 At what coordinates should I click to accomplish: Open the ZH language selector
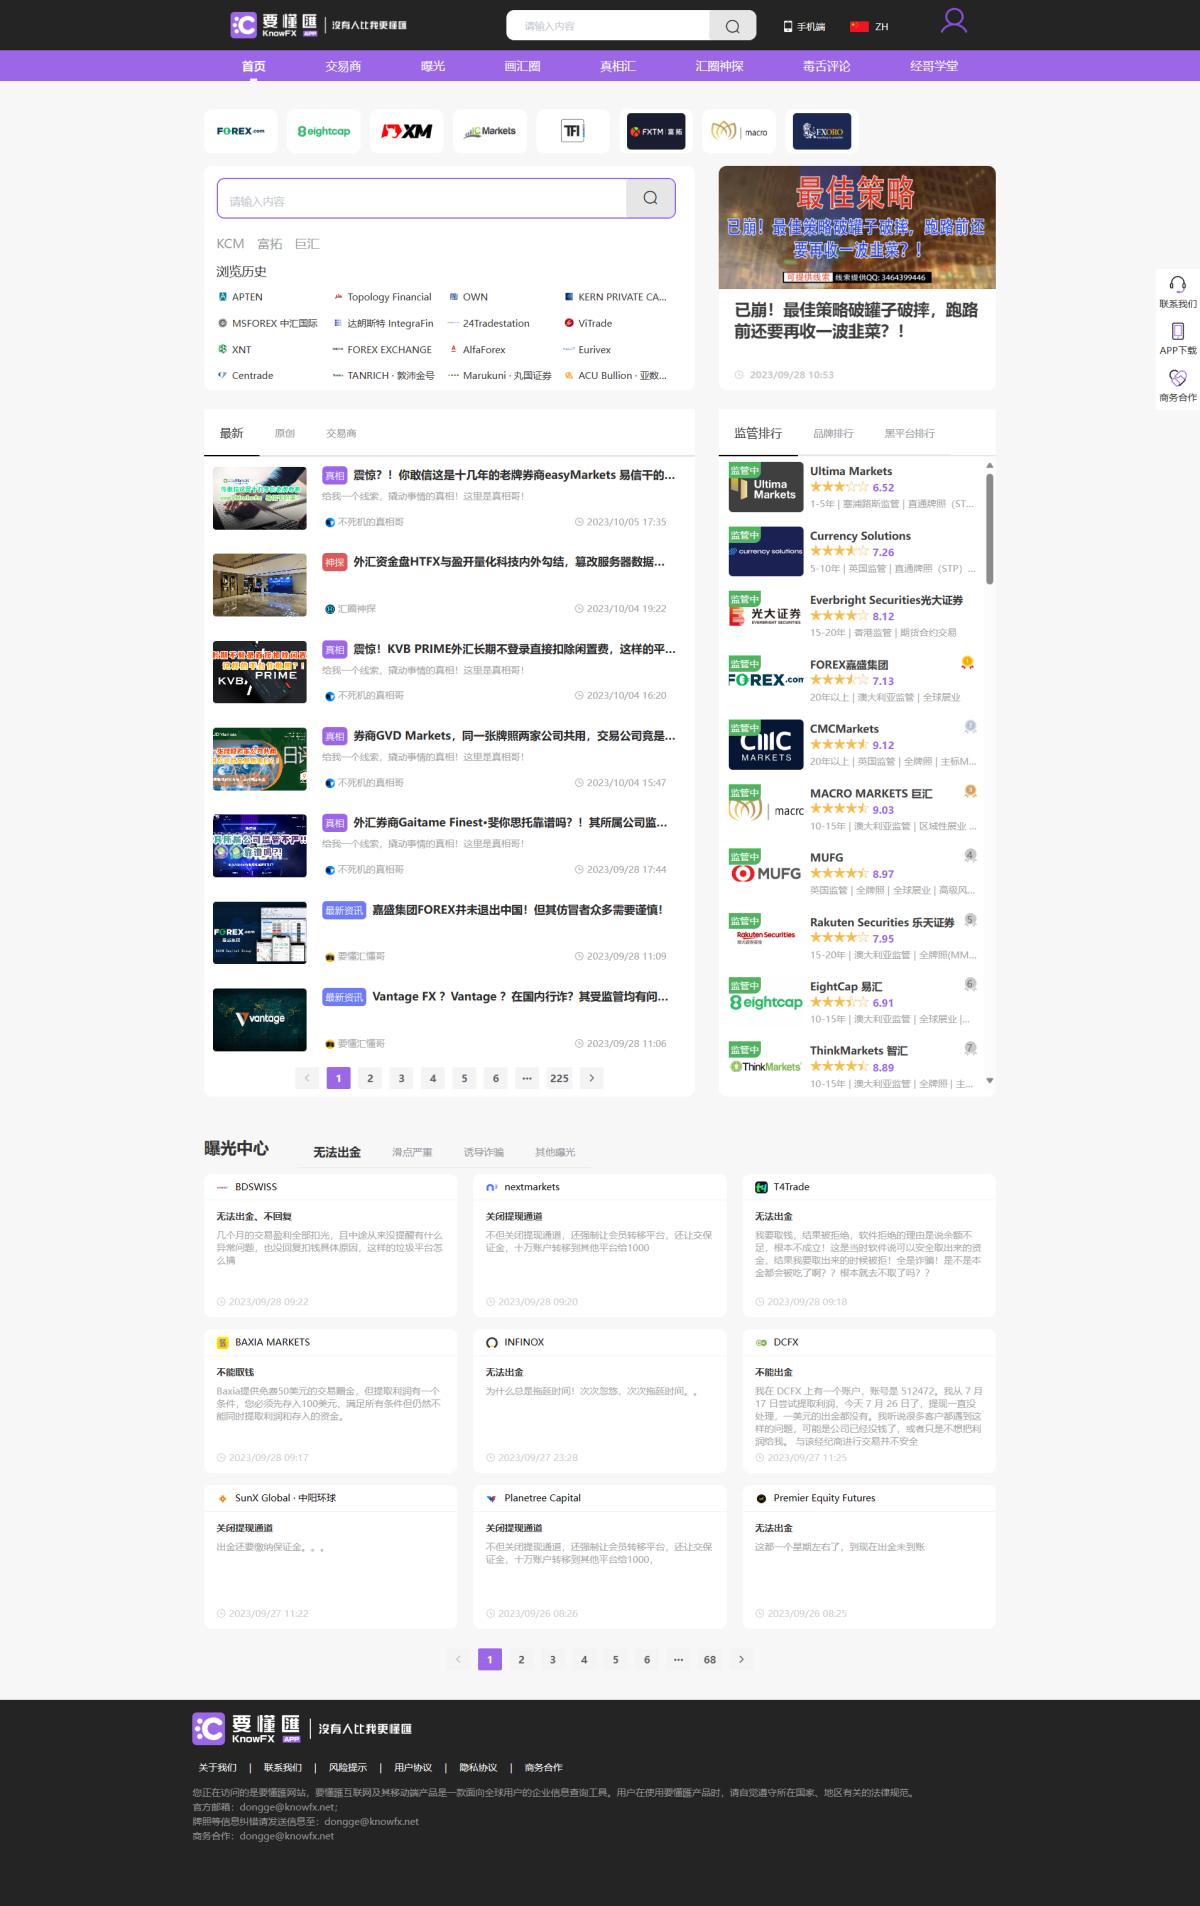tap(869, 27)
